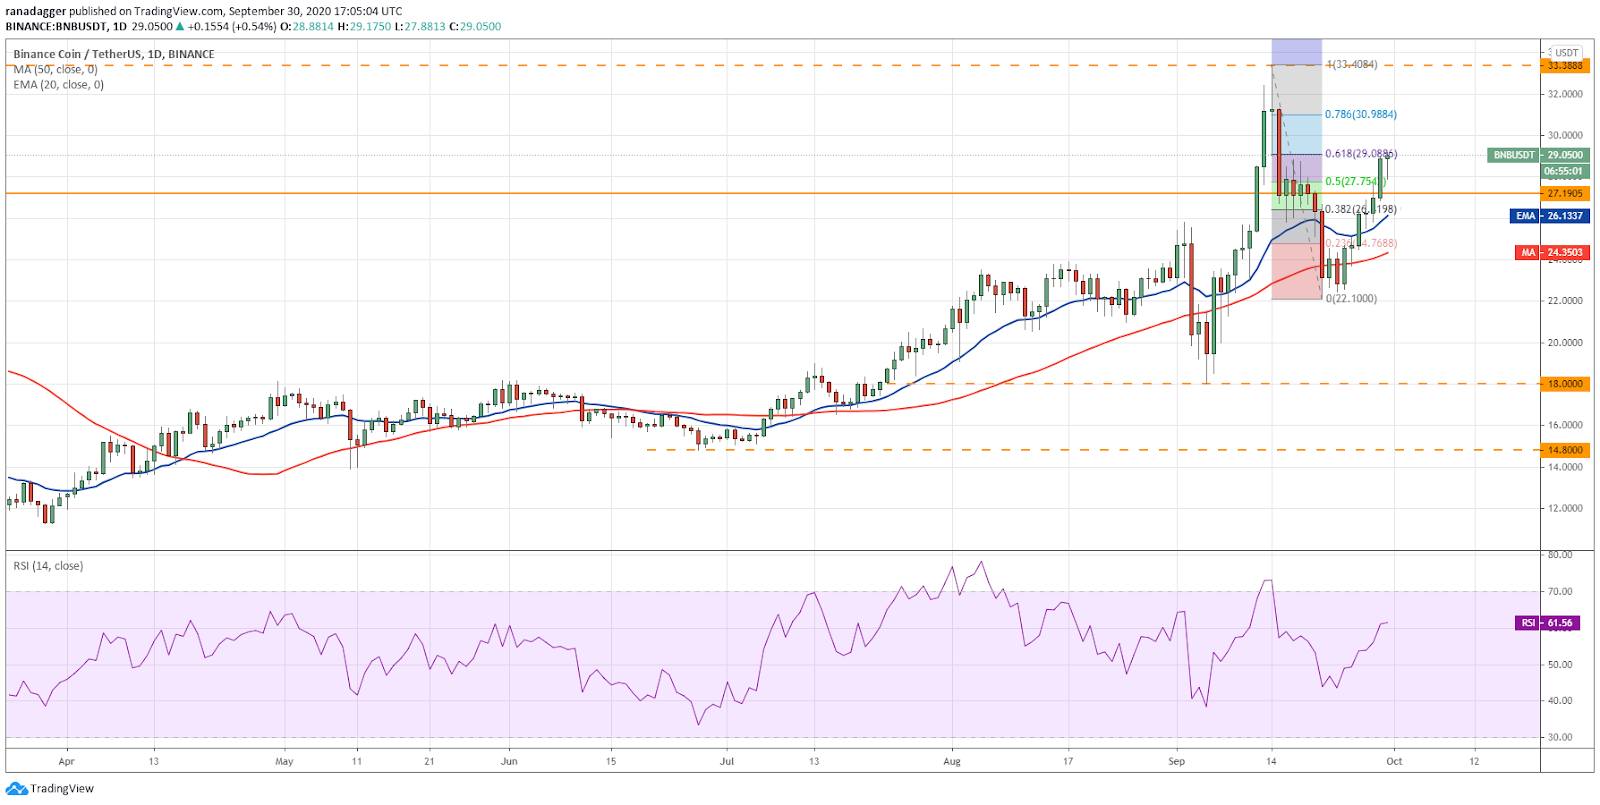
Task: Click the 50.00 RSI axis label
Action: click(1560, 664)
